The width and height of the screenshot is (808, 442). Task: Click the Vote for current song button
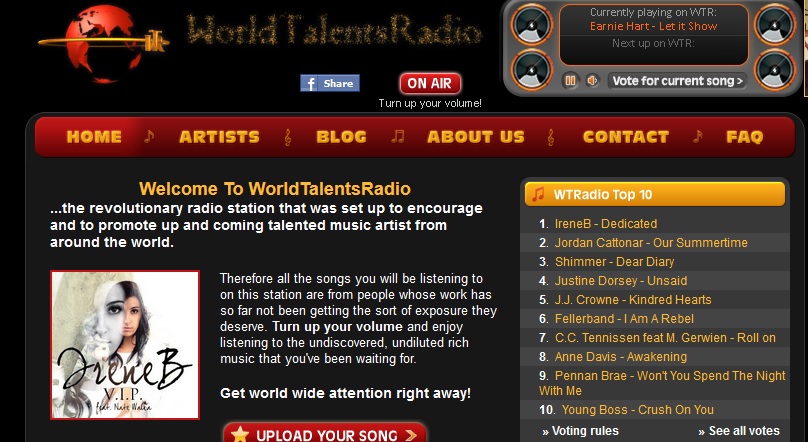coord(678,81)
